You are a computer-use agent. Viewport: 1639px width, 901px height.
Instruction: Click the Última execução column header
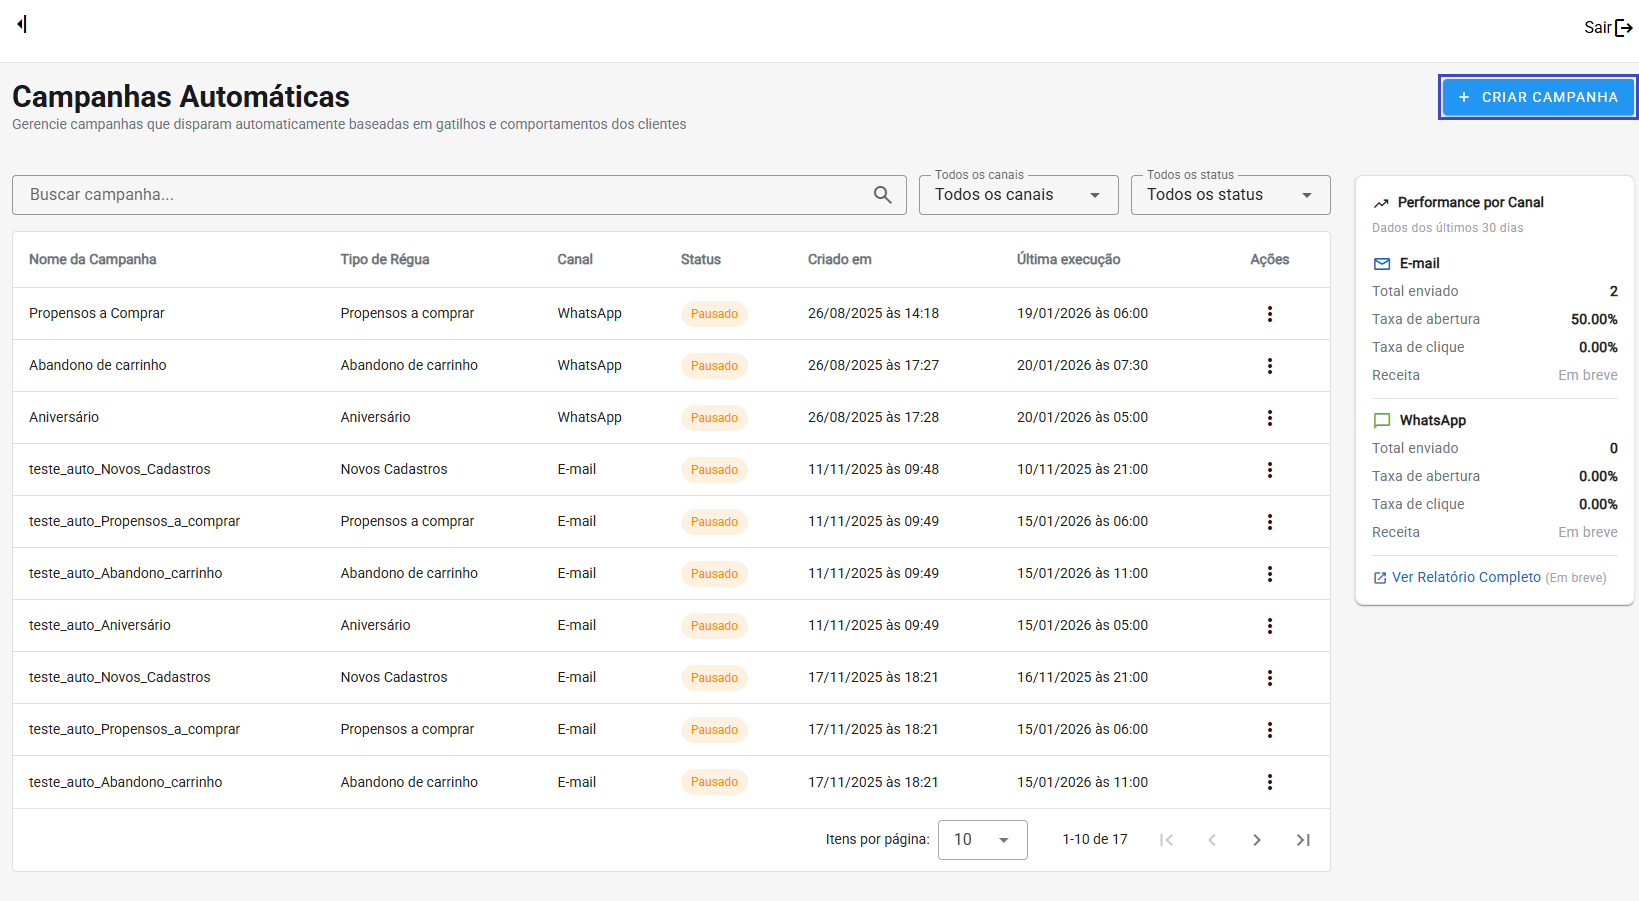point(1068,259)
